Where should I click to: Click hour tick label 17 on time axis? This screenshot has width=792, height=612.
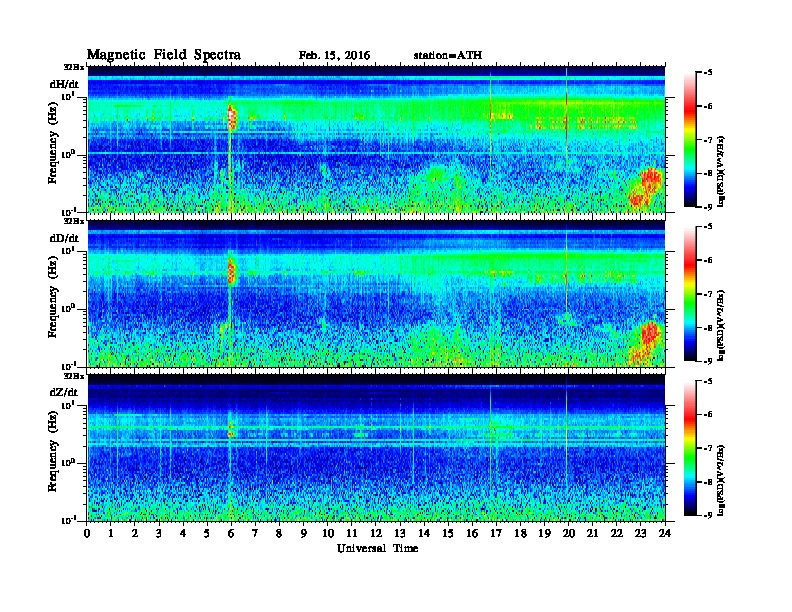tap(497, 533)
